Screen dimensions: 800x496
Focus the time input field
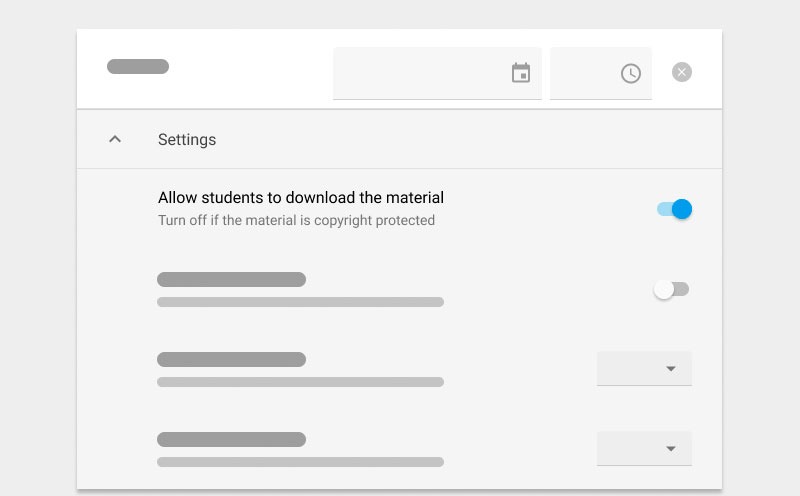pos(601,73)
